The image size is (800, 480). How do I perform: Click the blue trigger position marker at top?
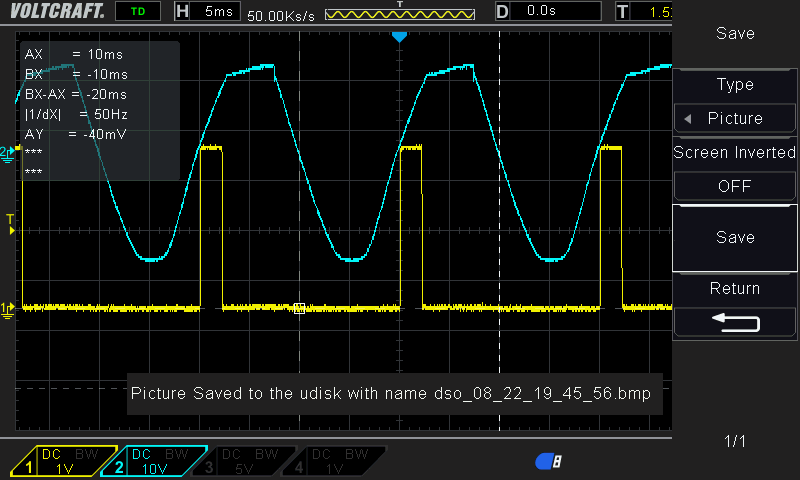click(399, 37)
